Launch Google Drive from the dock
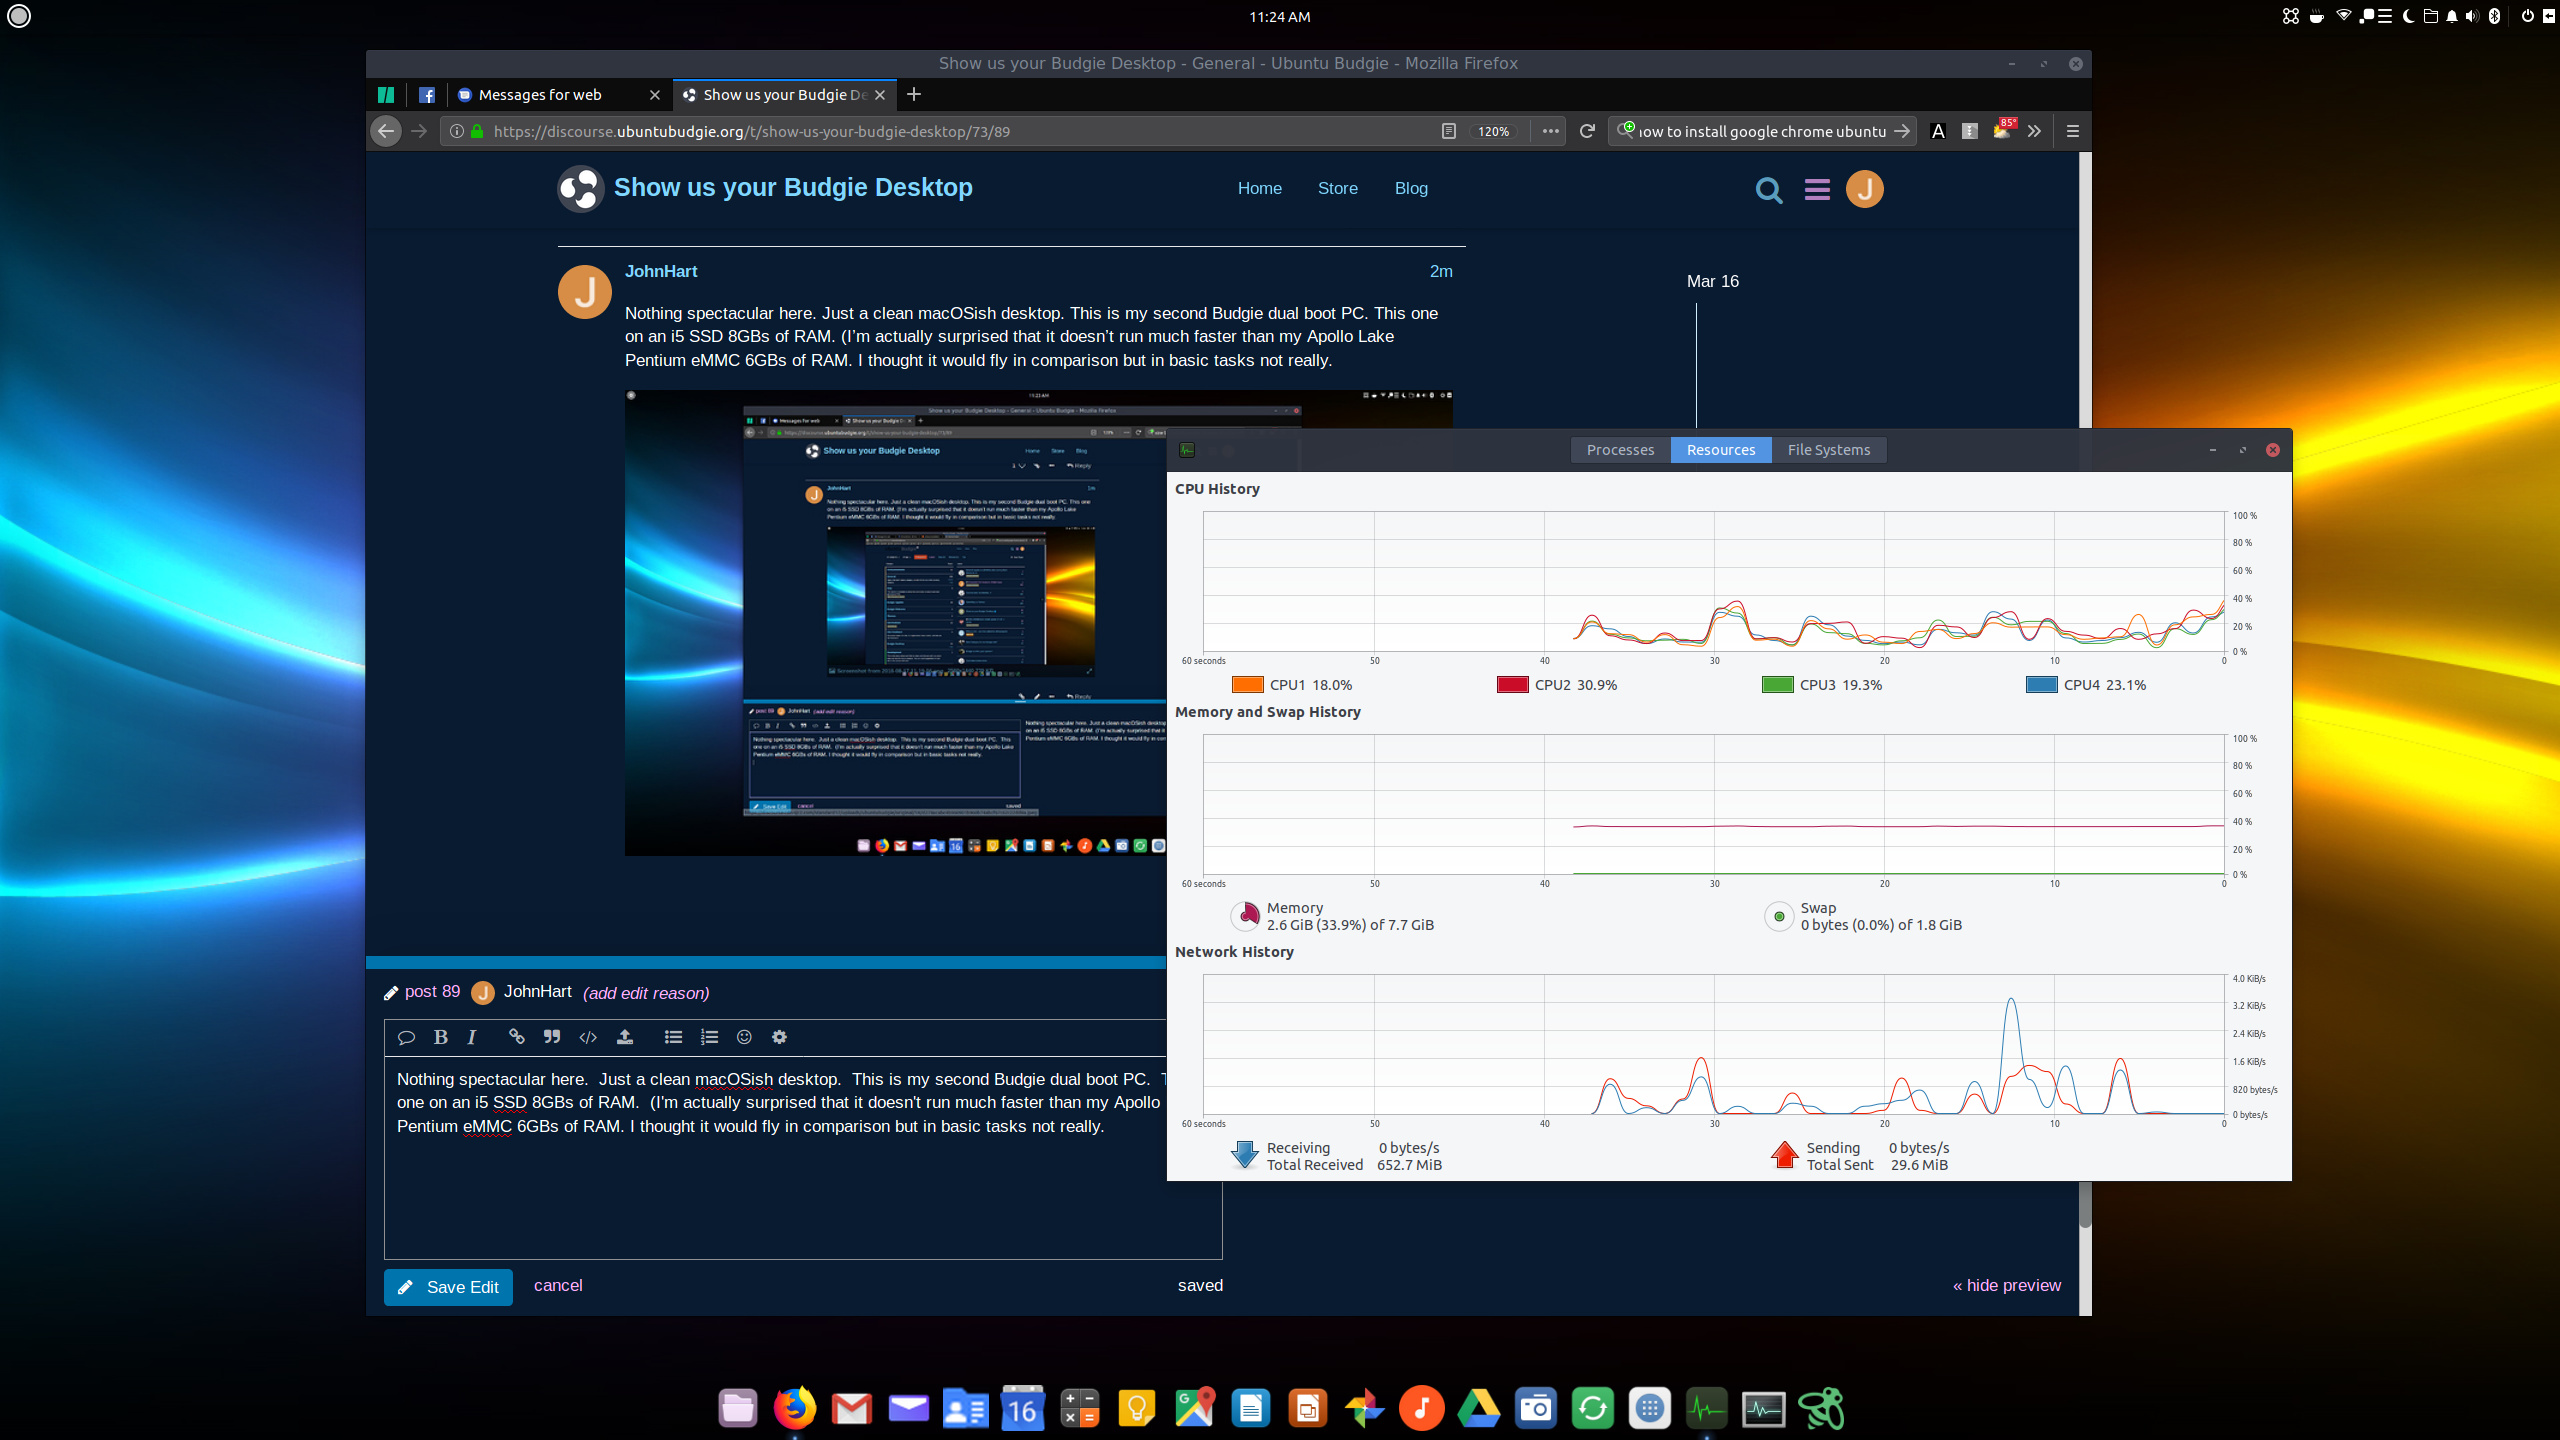The height and width of the screenshot is (1440, 2560). click(x=1479, y=1407)
